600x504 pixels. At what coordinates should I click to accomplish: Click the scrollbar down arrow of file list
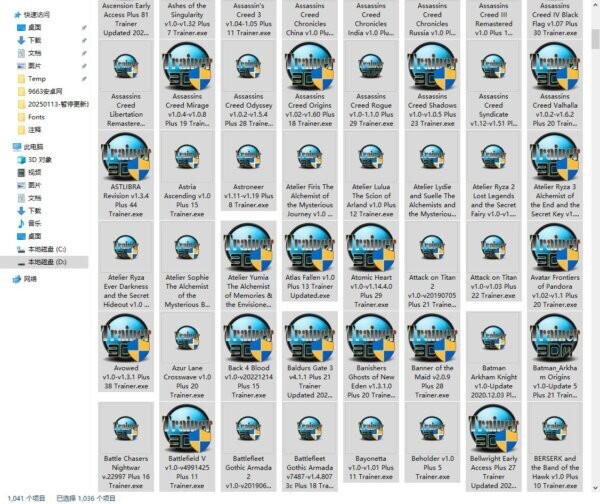595,488
